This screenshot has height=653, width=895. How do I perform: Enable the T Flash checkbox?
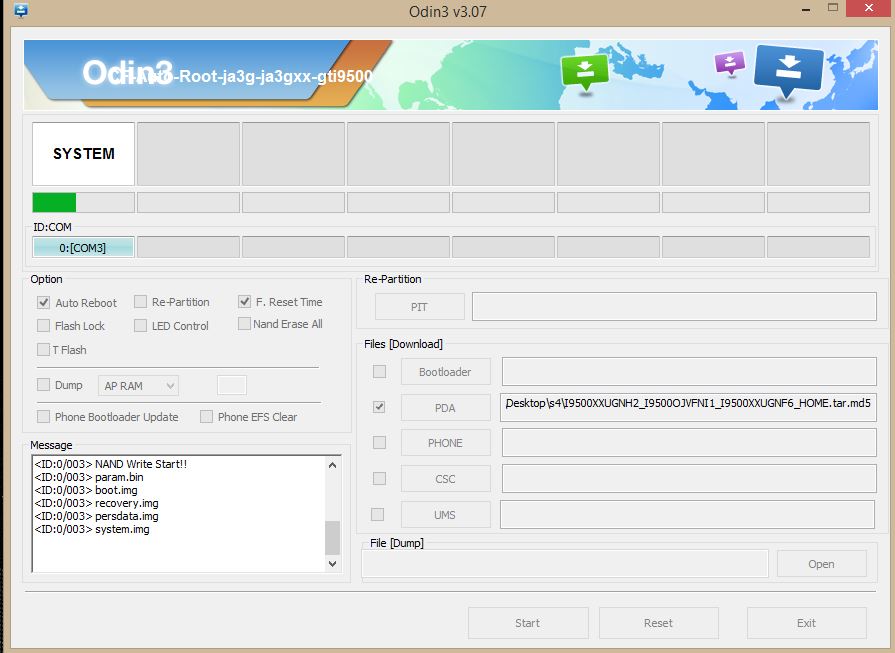[x=43, y=349]
